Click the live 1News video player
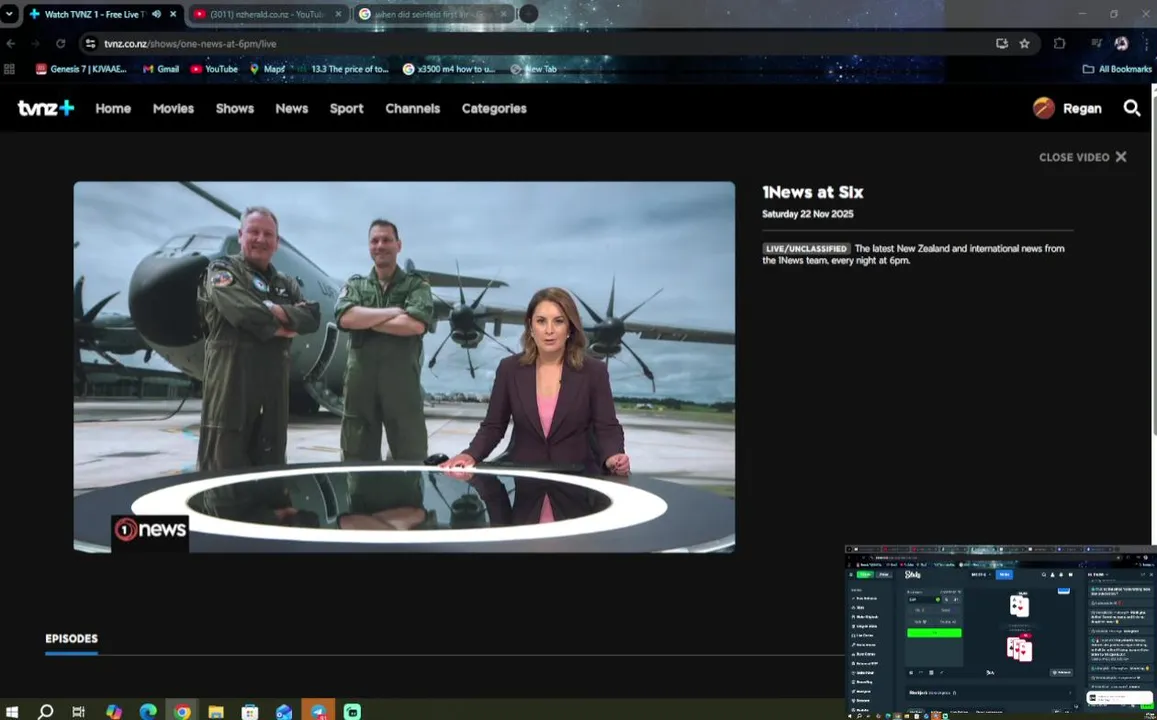This screenshot has width=1157, height=720. coord(404,367)
